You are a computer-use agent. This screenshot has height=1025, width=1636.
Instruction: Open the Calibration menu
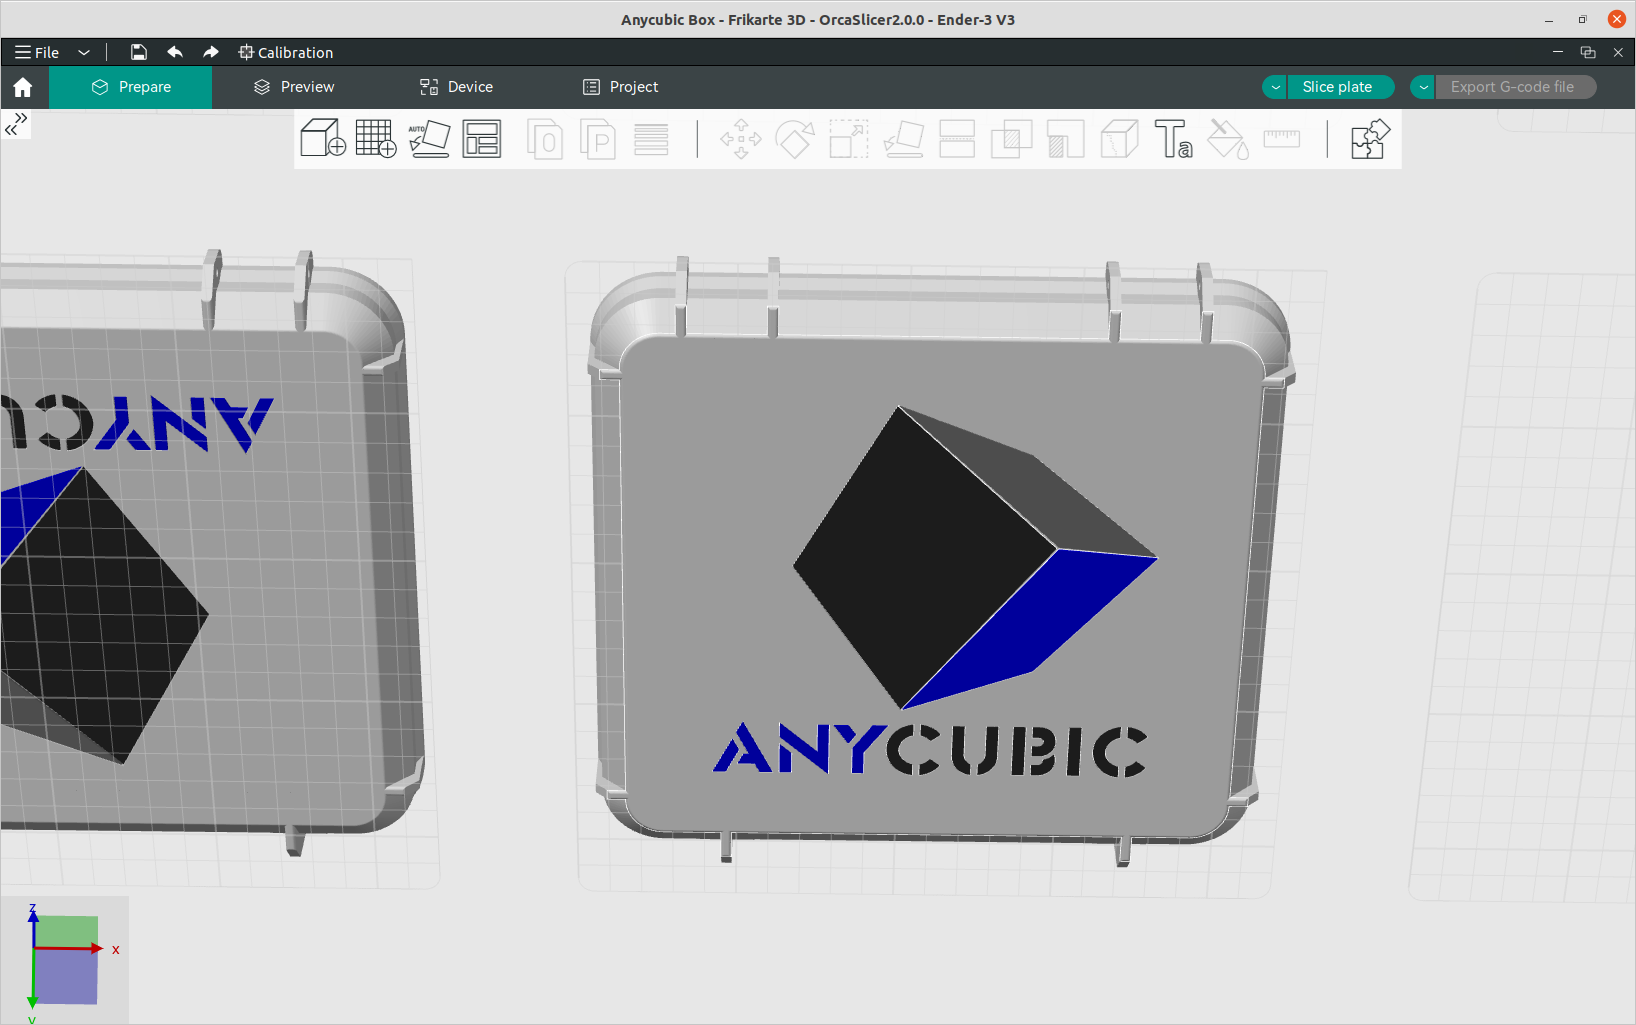coord(286,52)
